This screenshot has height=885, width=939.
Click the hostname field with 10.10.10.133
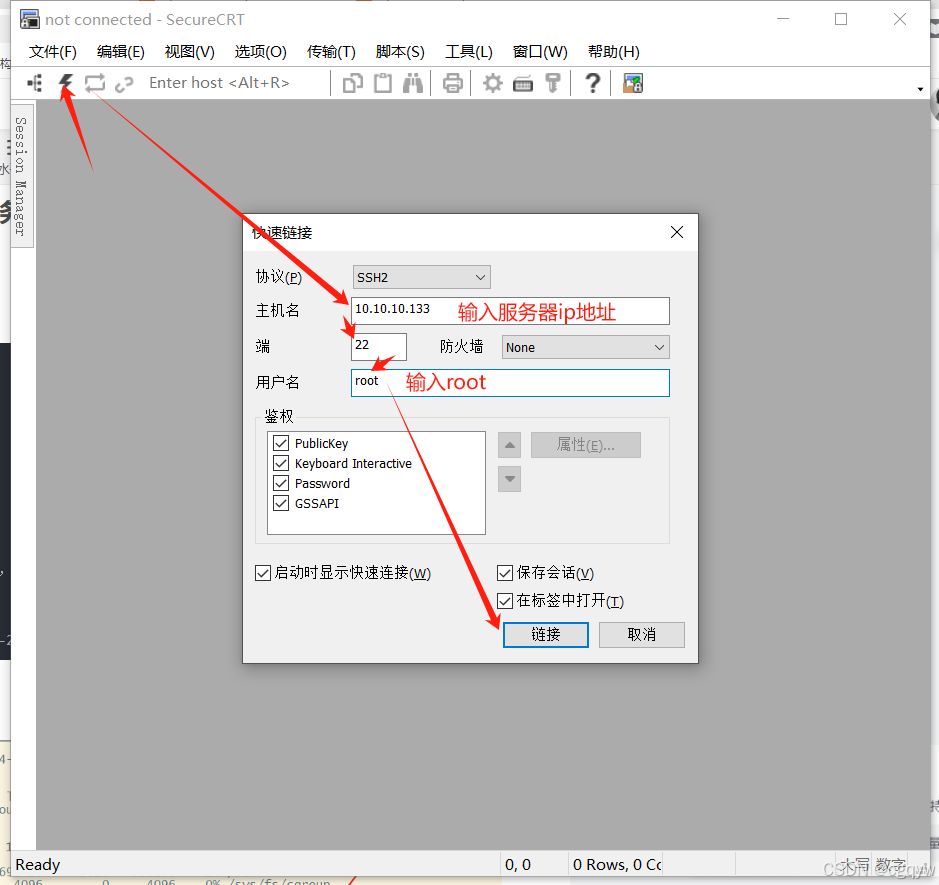(x=510, y=311)
